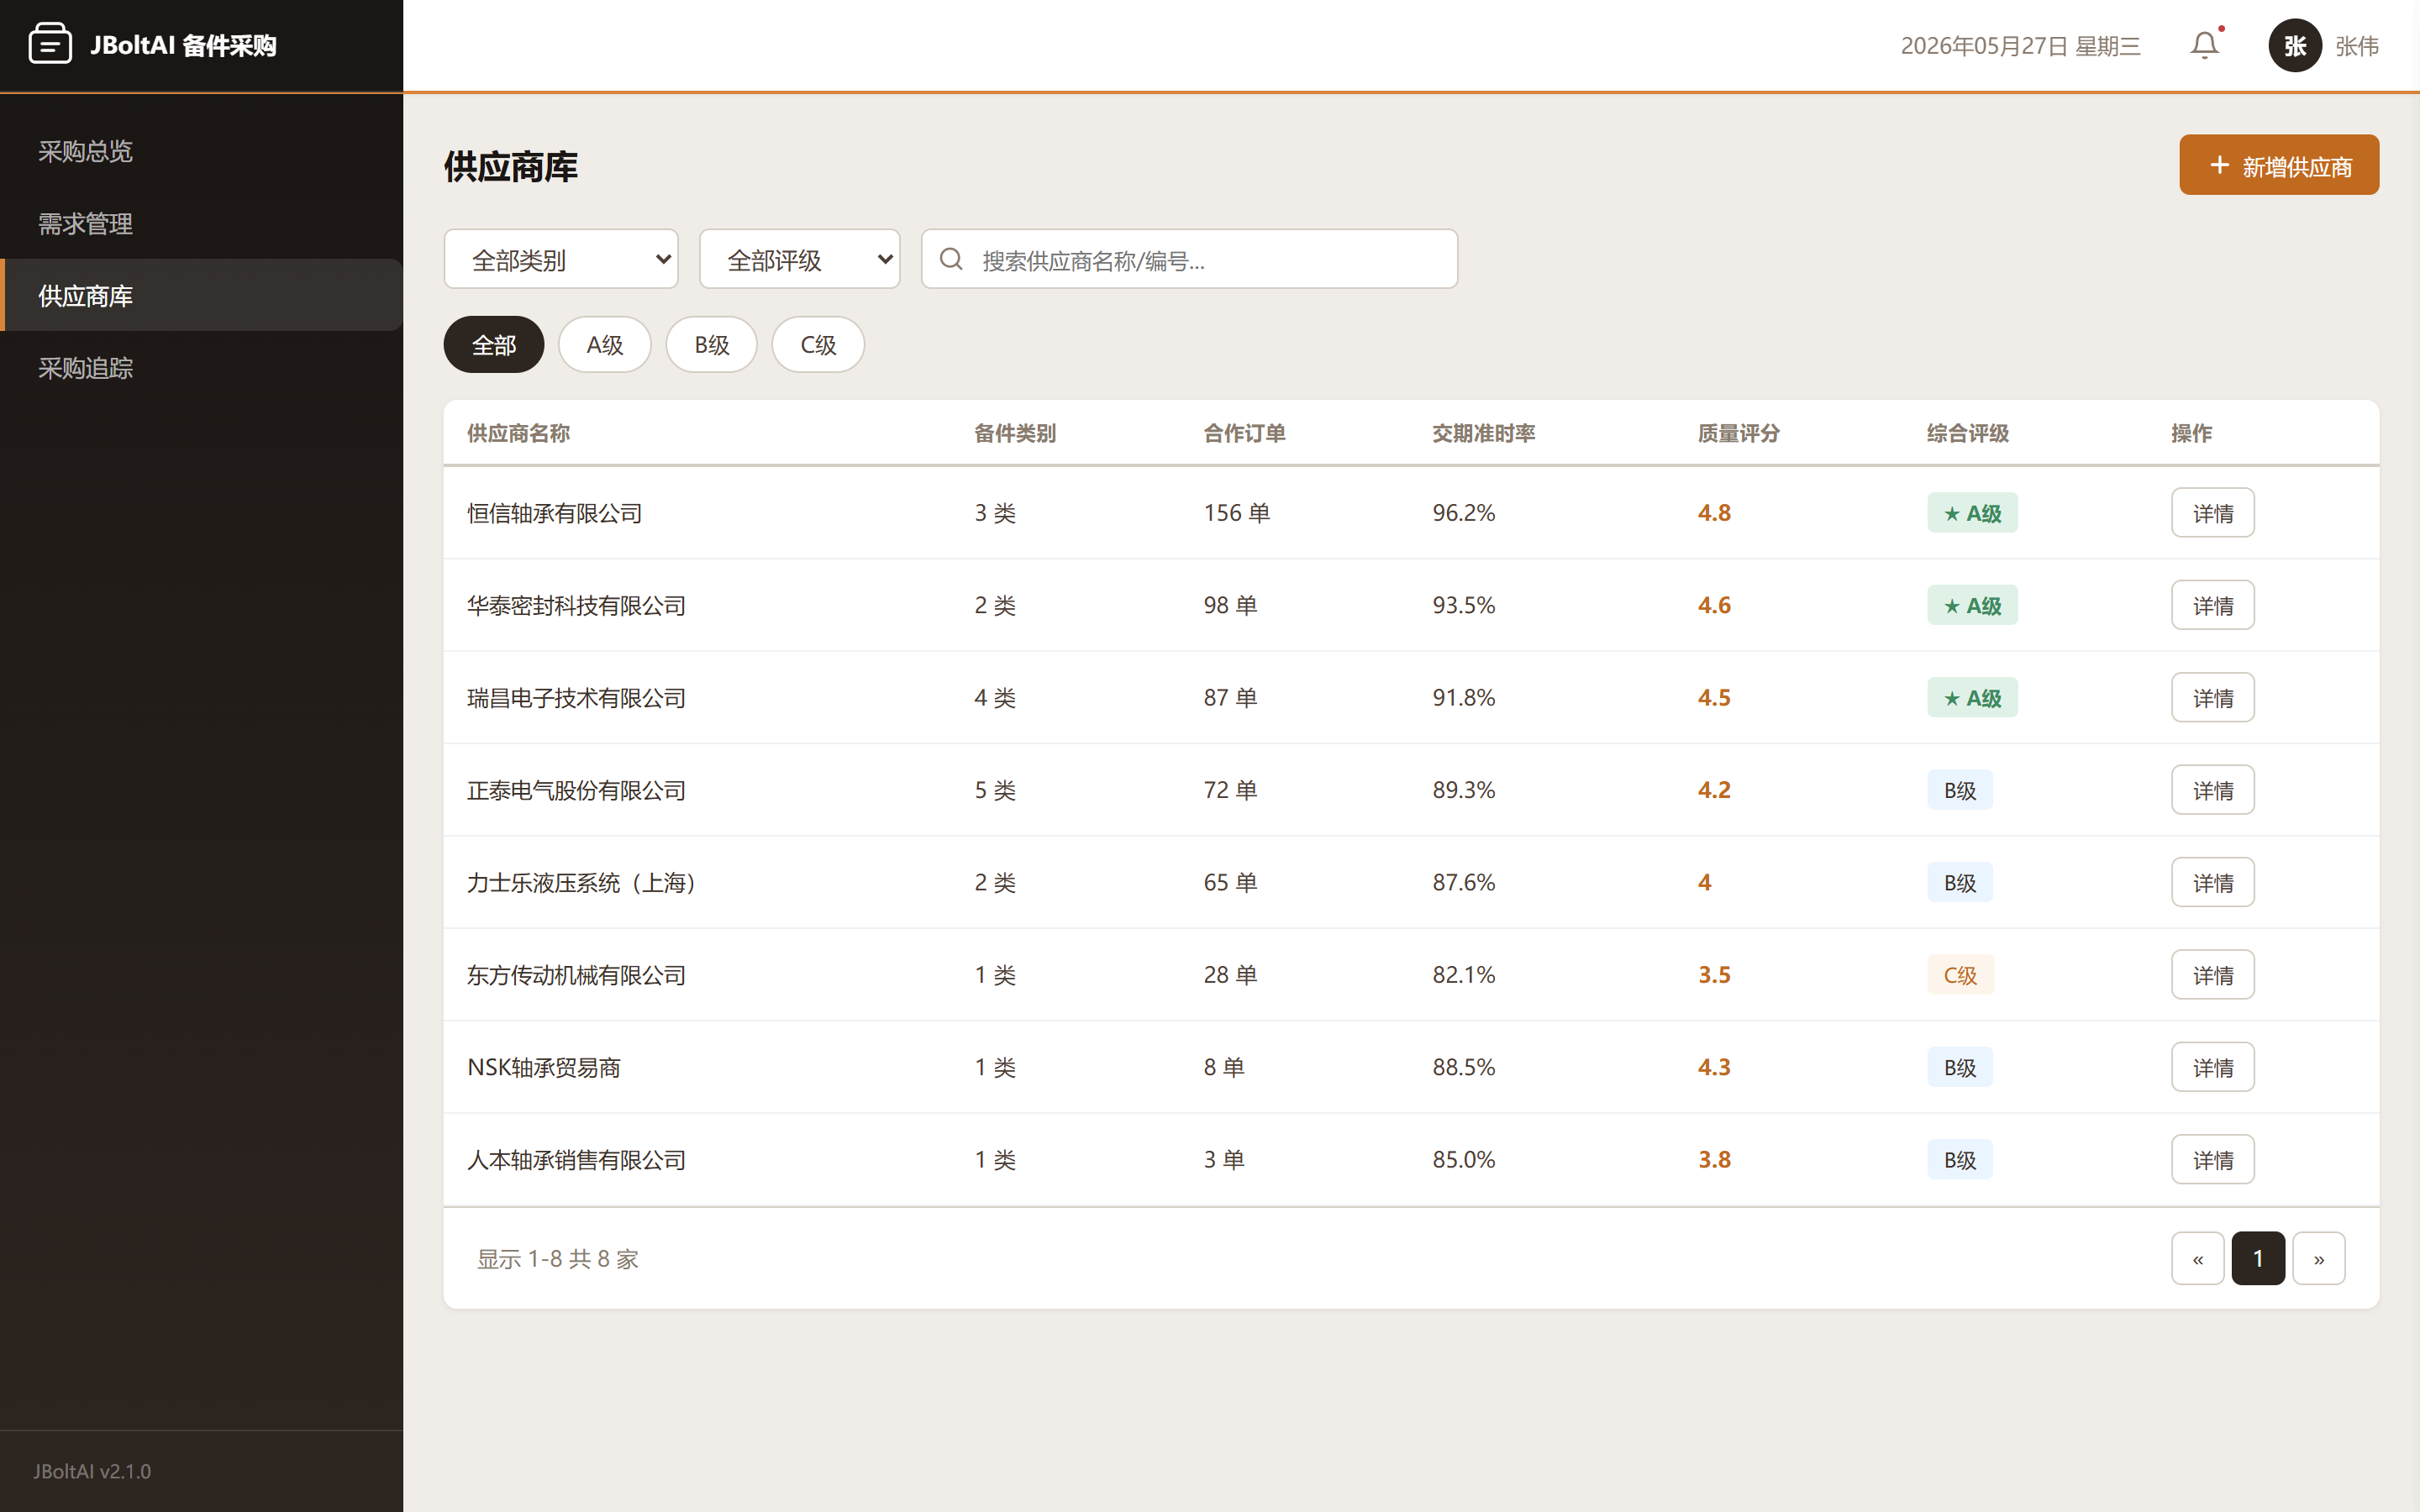Select the A级 filter chip
Image resolution: width=2420 pixels, height=1512 pixels.
click(604, 345)
